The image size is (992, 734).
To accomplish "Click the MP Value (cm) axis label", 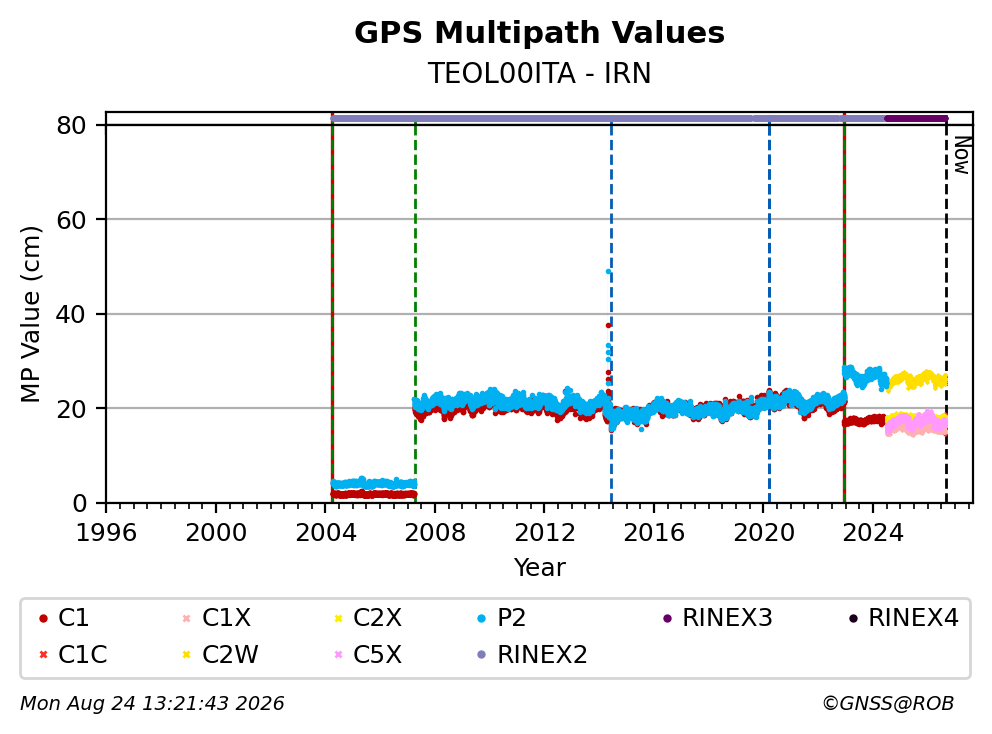I will (30, 314).
